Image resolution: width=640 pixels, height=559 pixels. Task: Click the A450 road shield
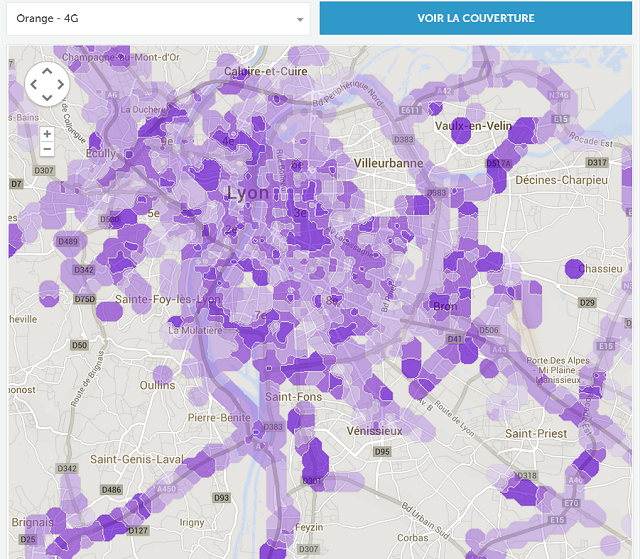[166, 489]
